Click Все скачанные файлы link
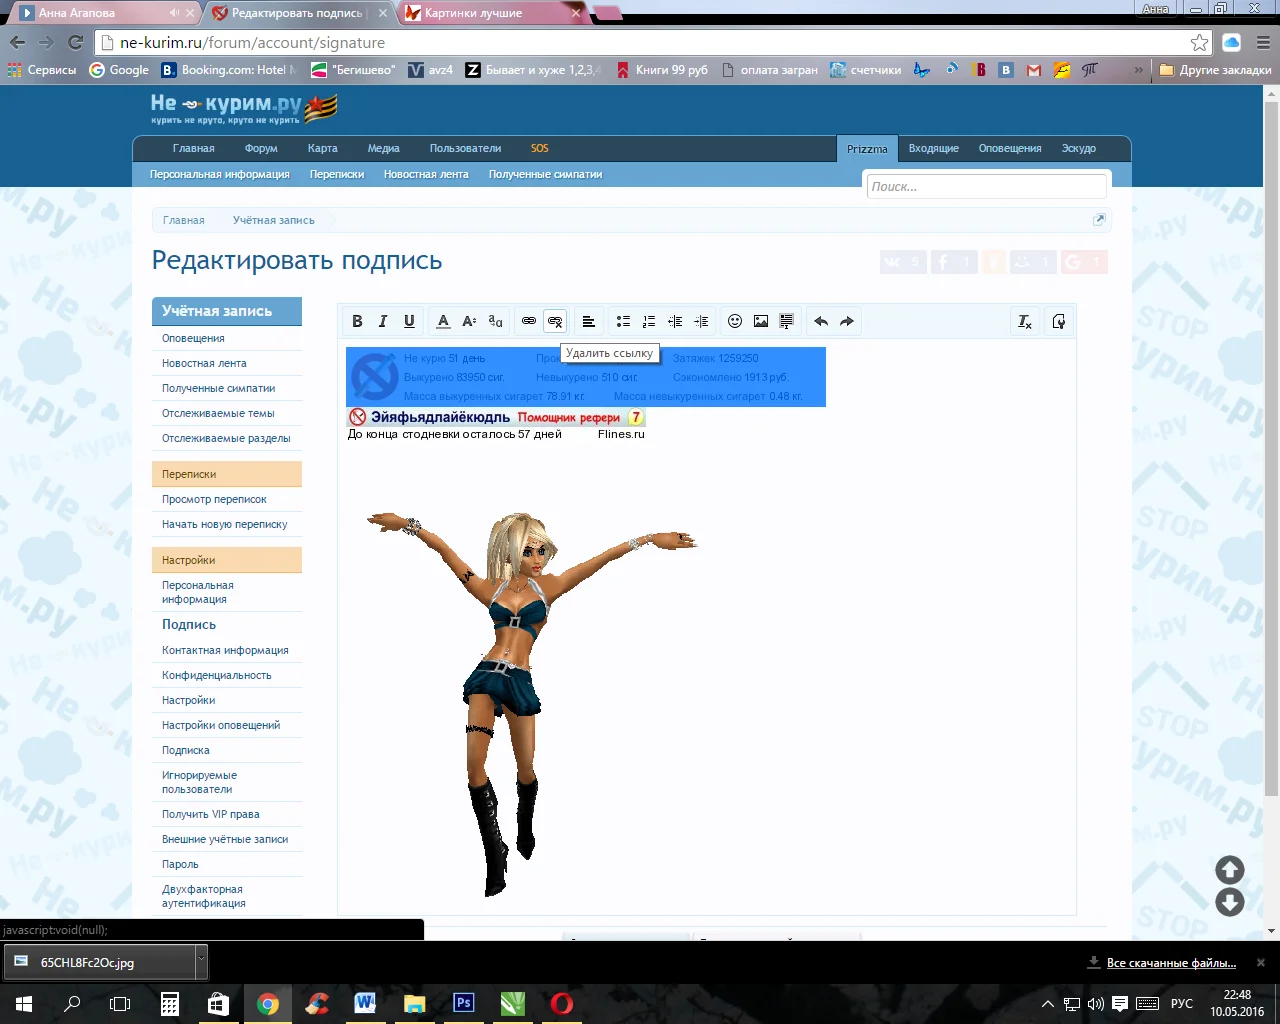This screenshot has height=1024, width=1280. [1171, 963]
